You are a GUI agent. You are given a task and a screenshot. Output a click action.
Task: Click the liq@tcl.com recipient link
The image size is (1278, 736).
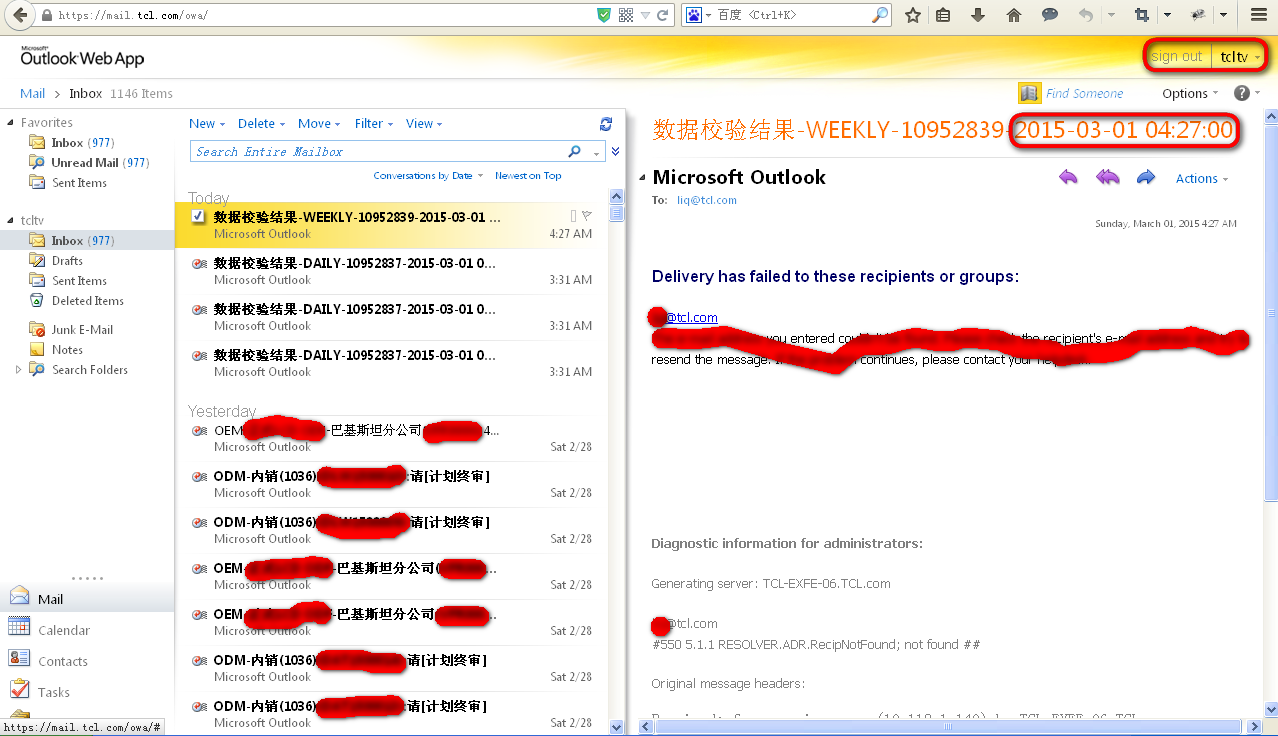coord(707,200)
